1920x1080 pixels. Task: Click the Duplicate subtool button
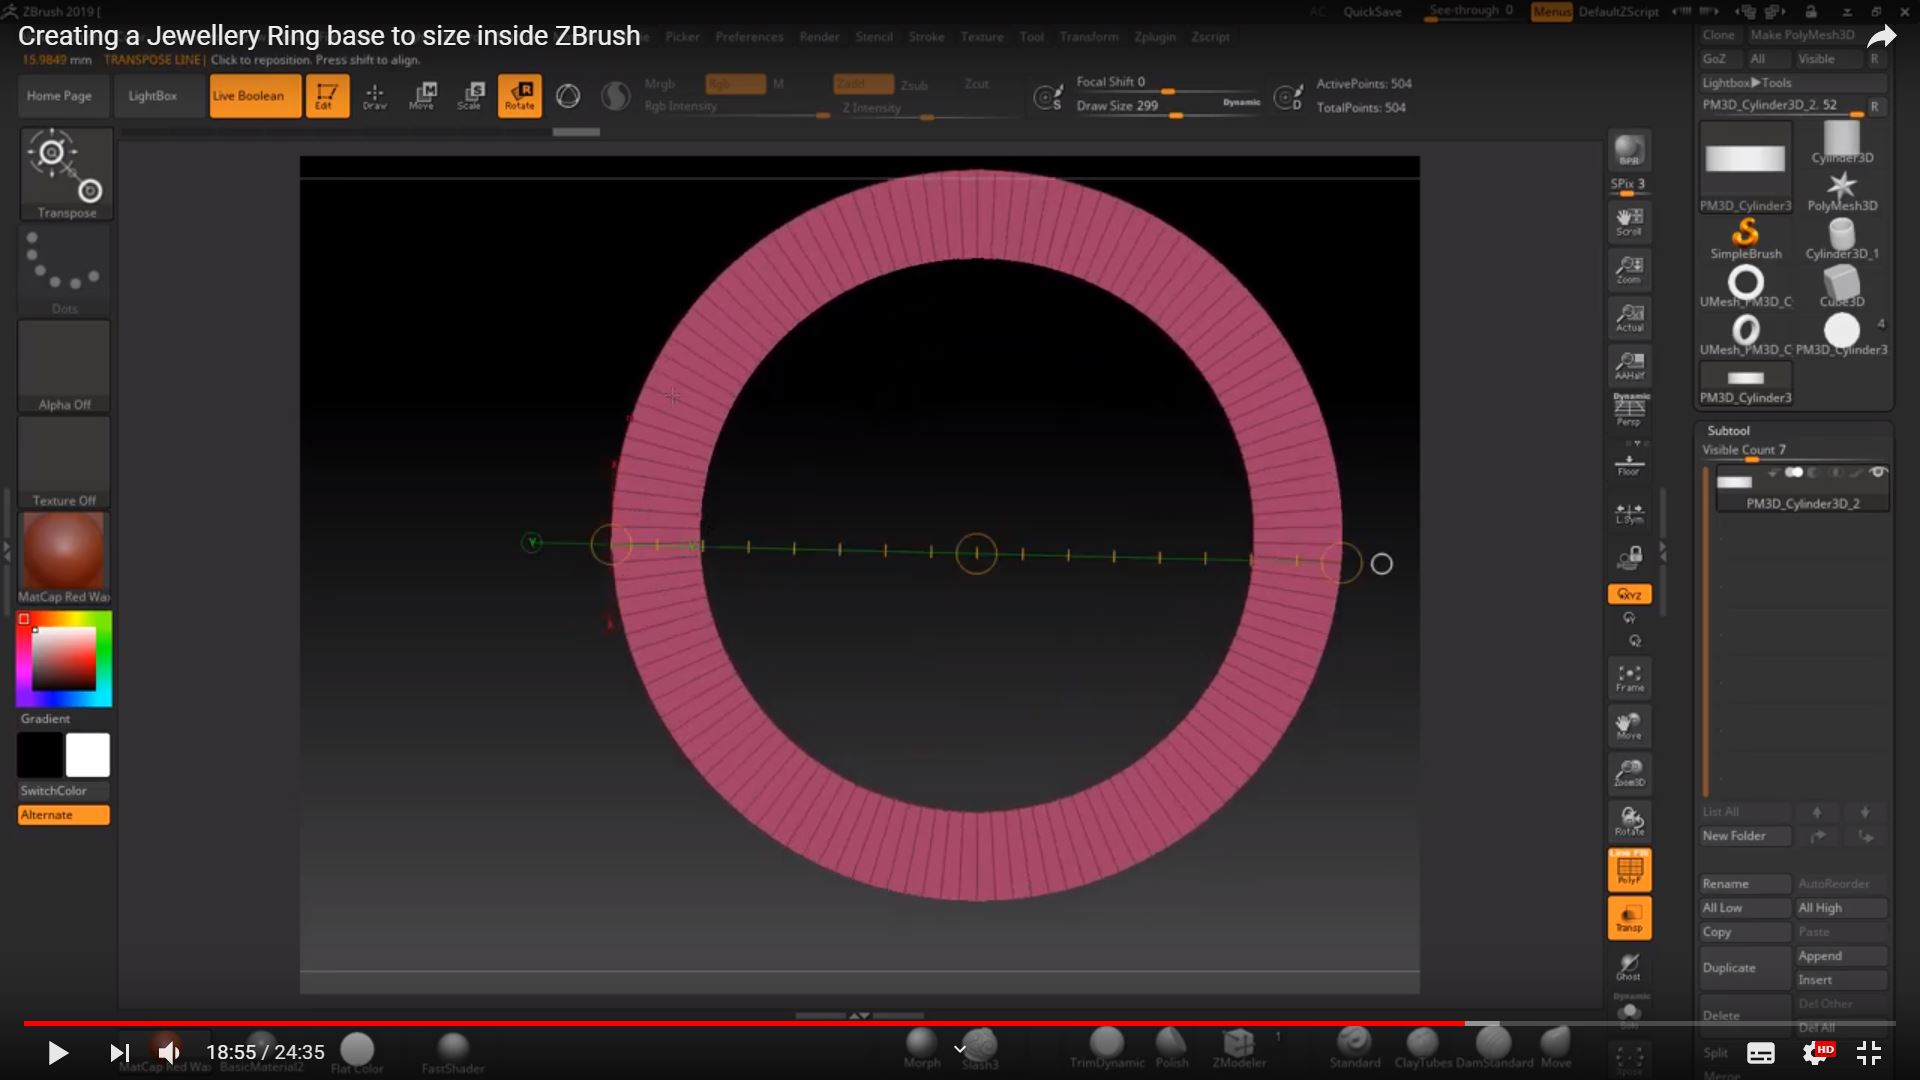point(1745,968)
